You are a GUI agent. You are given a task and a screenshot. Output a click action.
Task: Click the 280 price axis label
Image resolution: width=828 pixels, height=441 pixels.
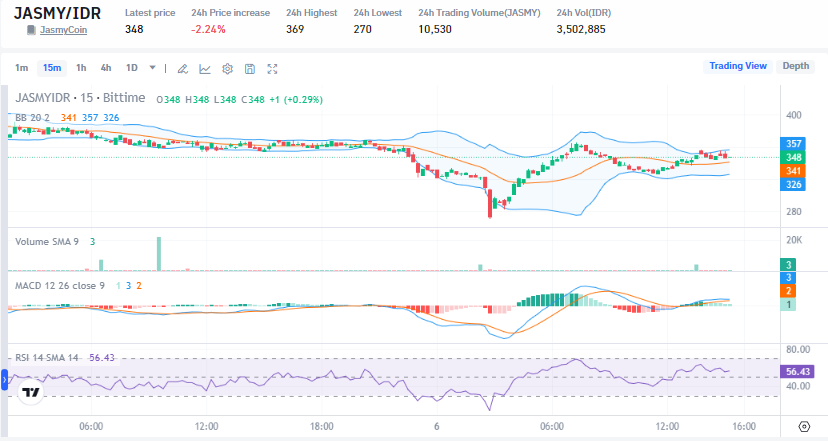(794, 212)
